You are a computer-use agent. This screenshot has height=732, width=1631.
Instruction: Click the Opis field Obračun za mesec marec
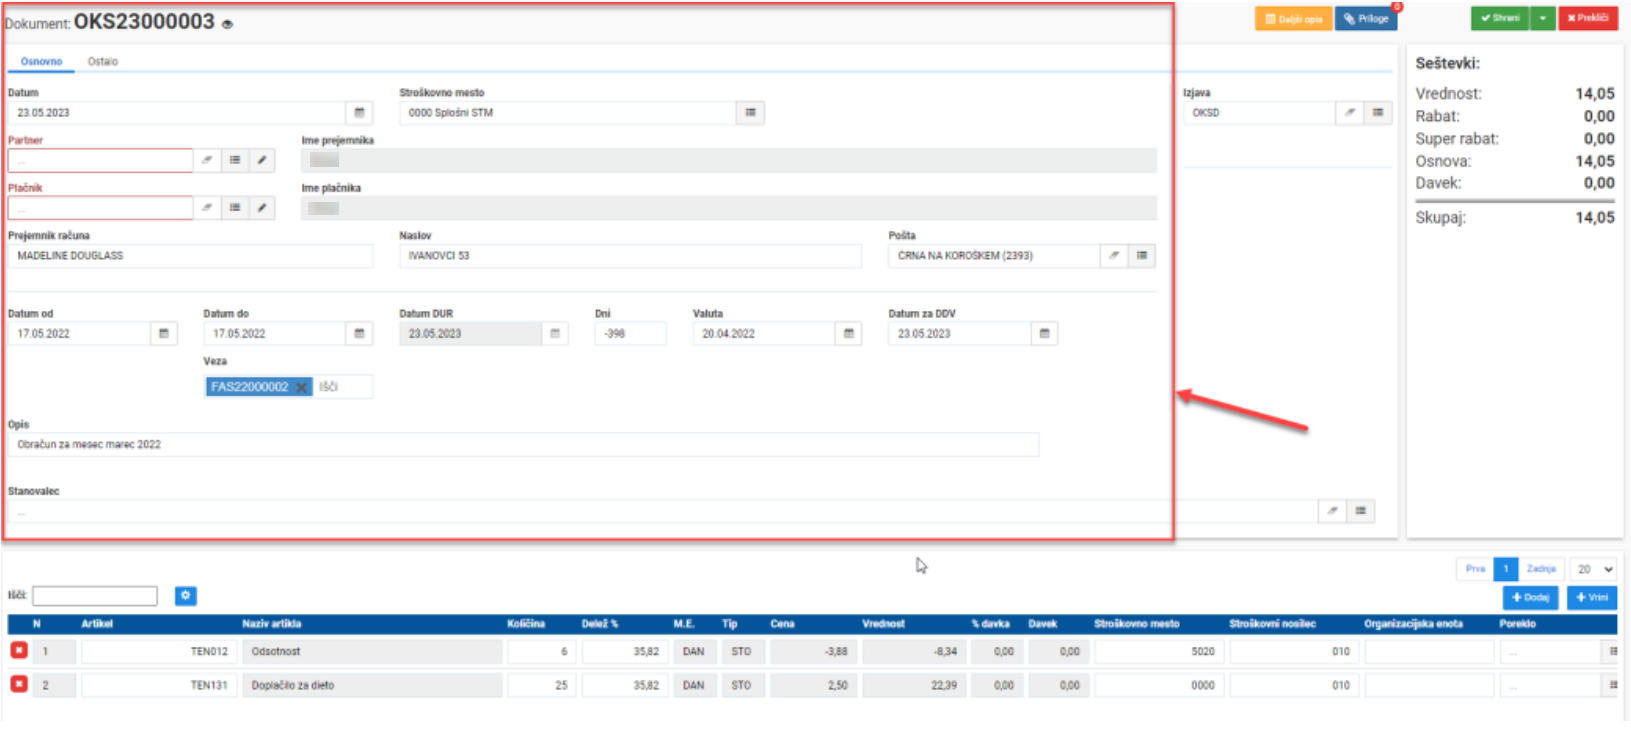pos(523,445)
